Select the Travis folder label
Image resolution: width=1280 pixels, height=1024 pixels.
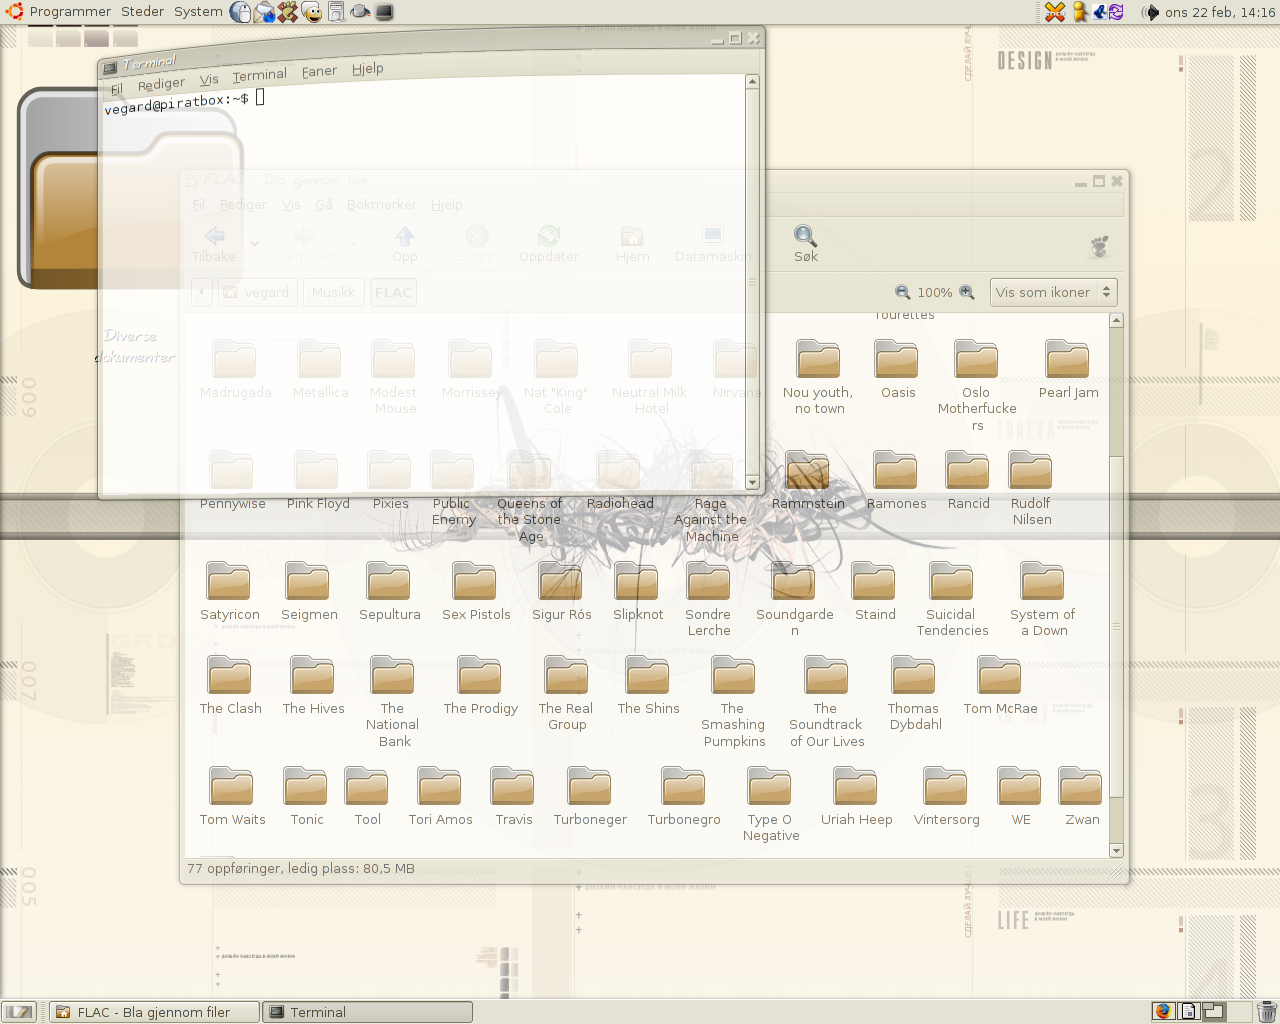514,820
